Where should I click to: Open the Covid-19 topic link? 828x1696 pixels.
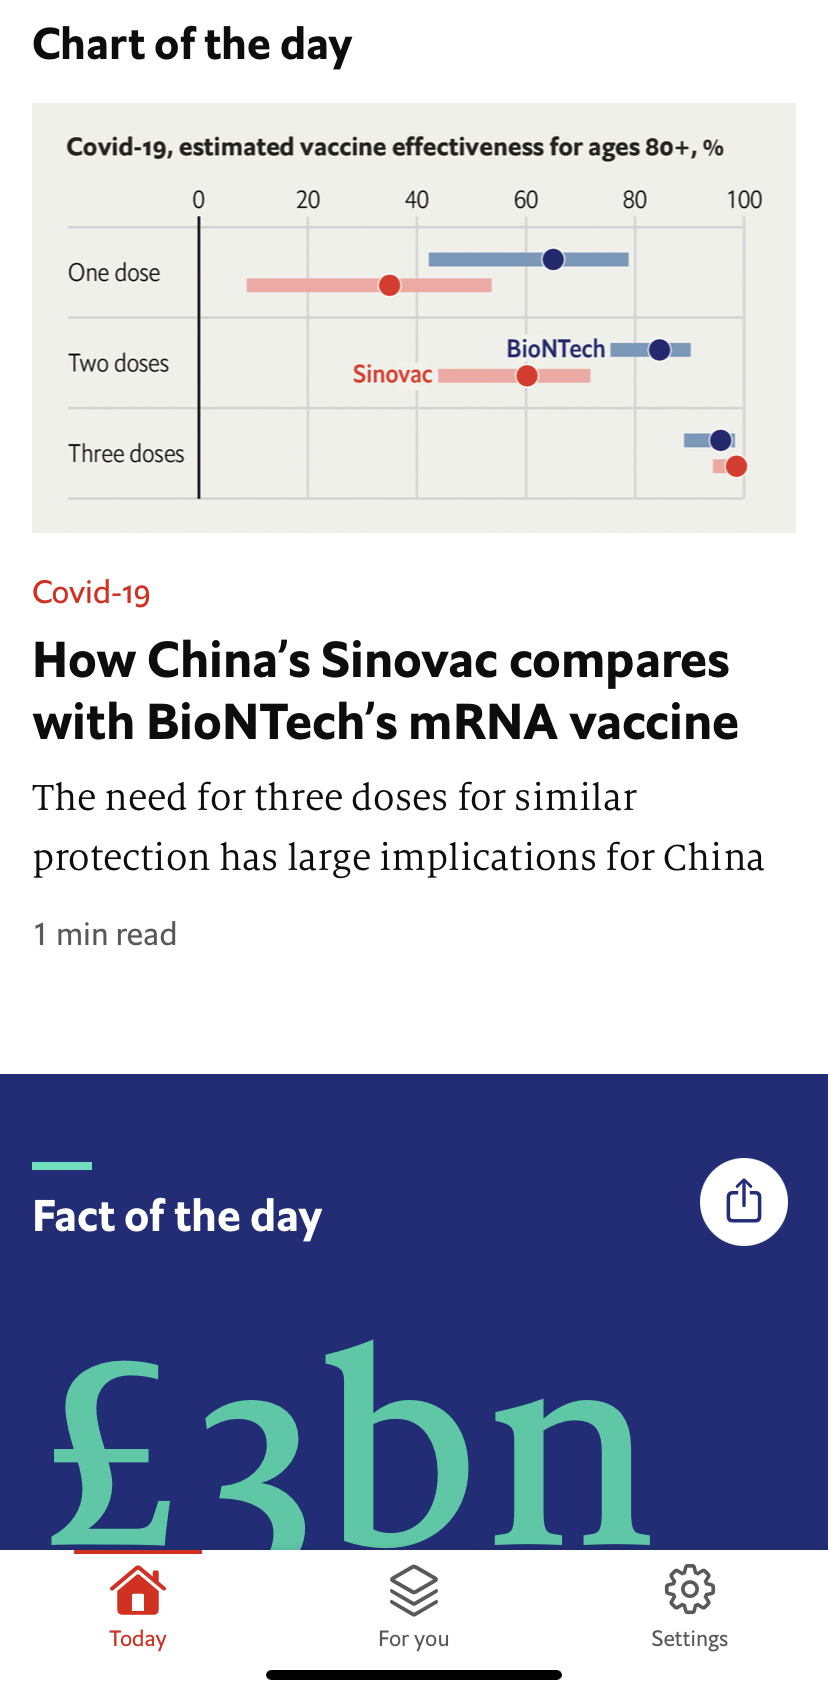pos(91,593)
